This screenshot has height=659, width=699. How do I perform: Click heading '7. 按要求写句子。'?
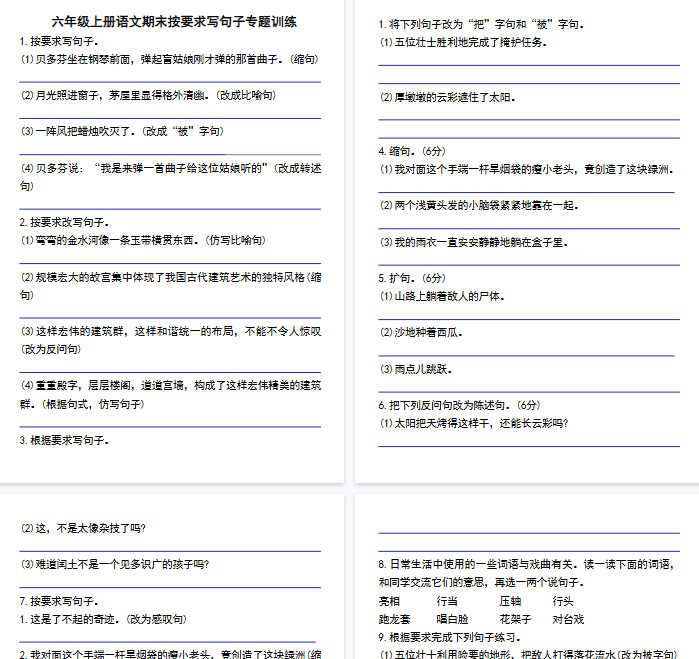[x=59, y=601]
